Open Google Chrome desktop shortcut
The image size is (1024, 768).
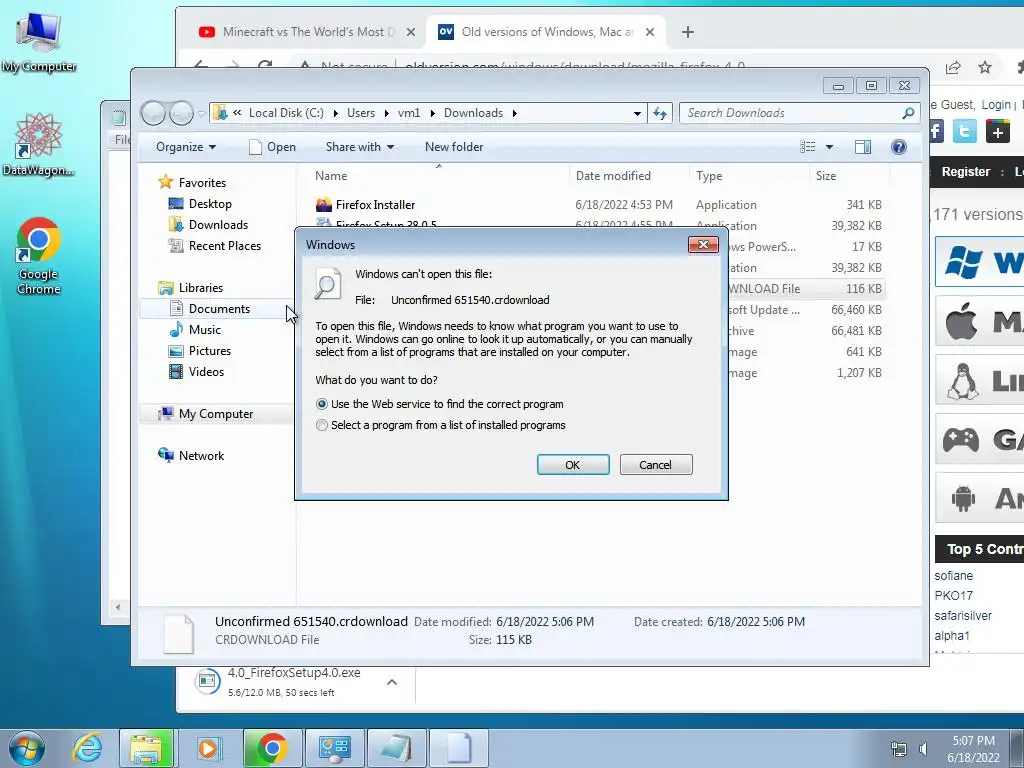click(x=39, y=256)
